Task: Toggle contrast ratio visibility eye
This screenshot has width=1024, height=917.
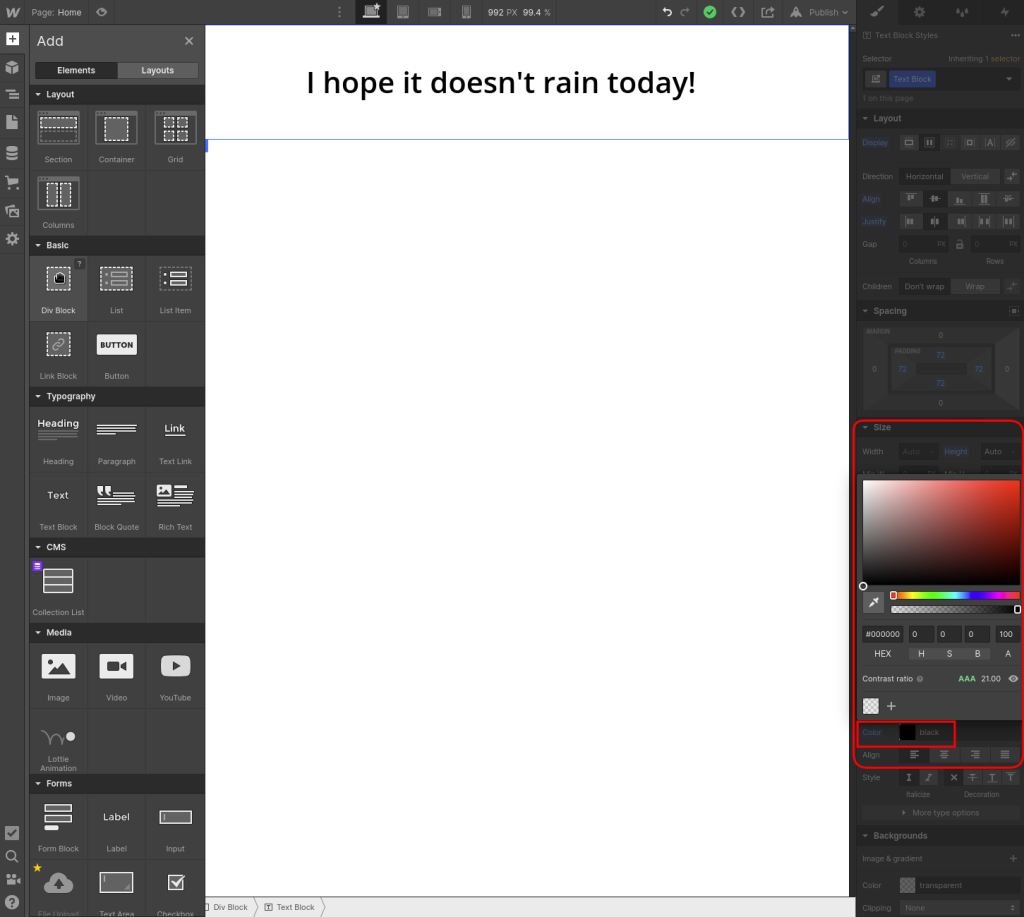Action: [x=1013, y=679]
